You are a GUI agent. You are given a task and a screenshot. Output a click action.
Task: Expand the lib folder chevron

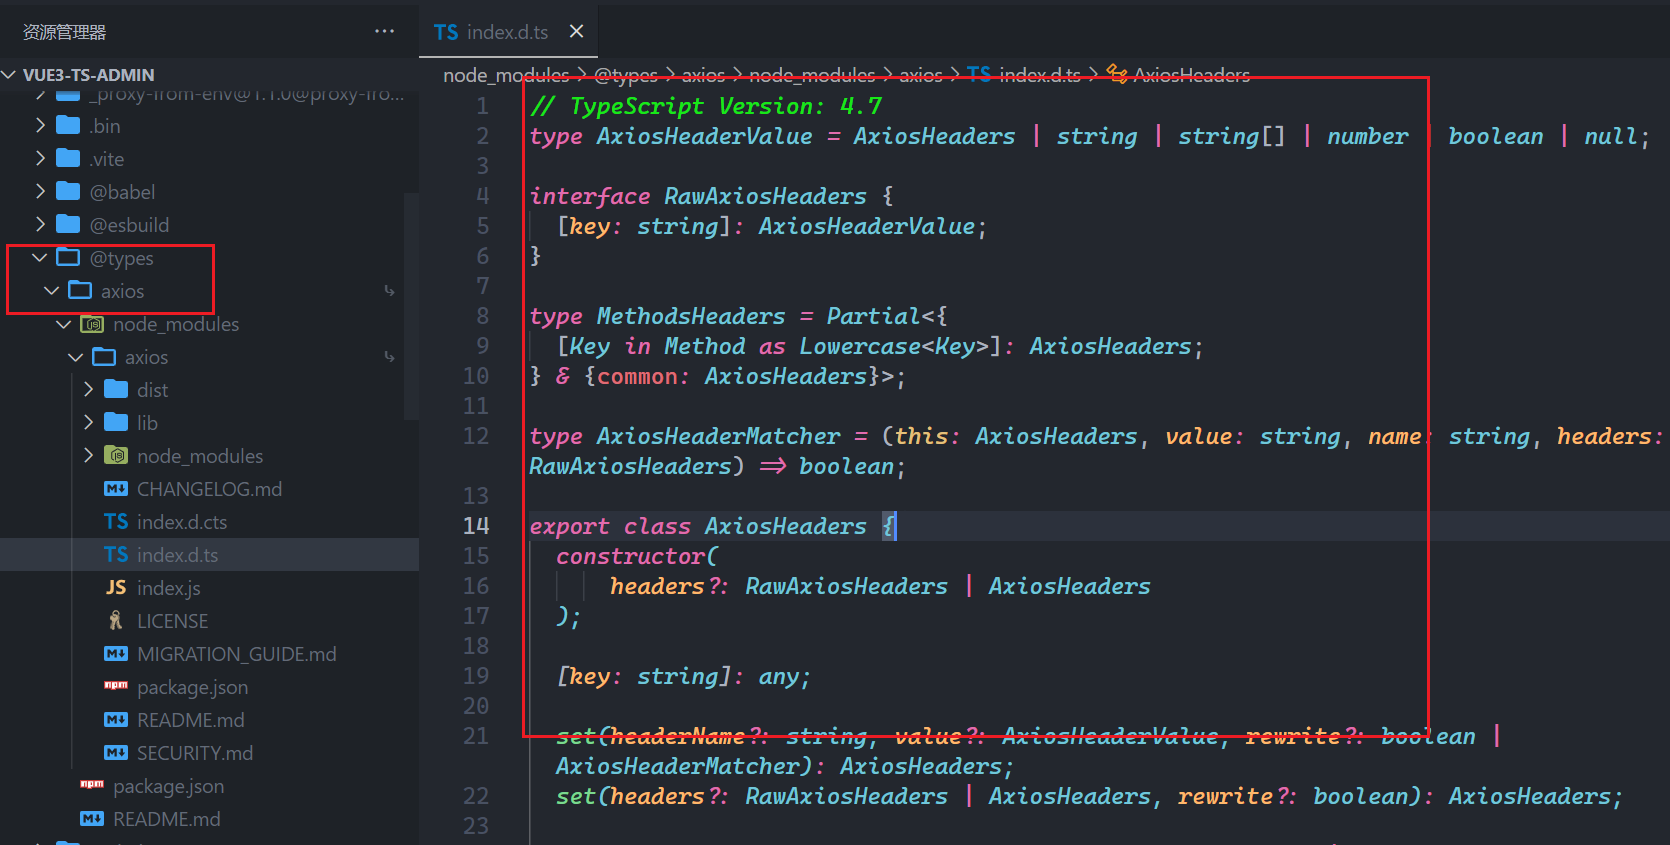(88, 422)
